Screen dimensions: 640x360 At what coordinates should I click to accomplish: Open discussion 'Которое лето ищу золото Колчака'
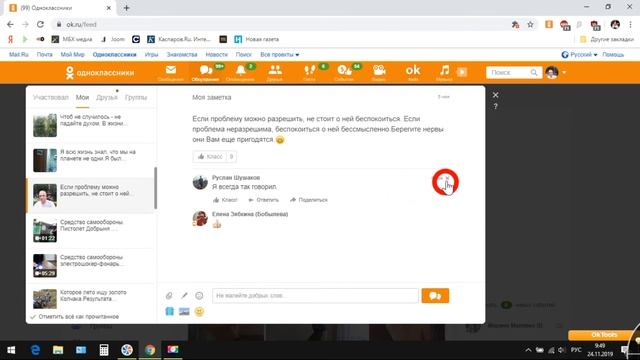91,298
